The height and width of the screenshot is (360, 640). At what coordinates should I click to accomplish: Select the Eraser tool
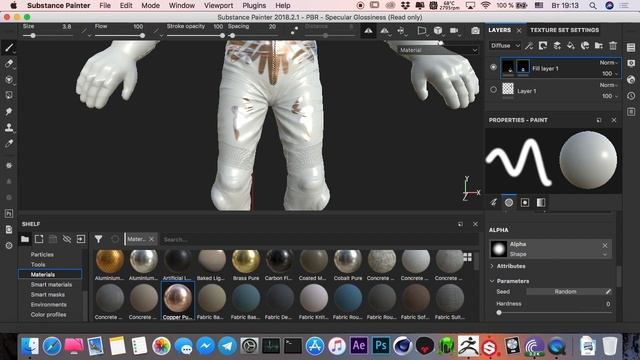[9, 64]
